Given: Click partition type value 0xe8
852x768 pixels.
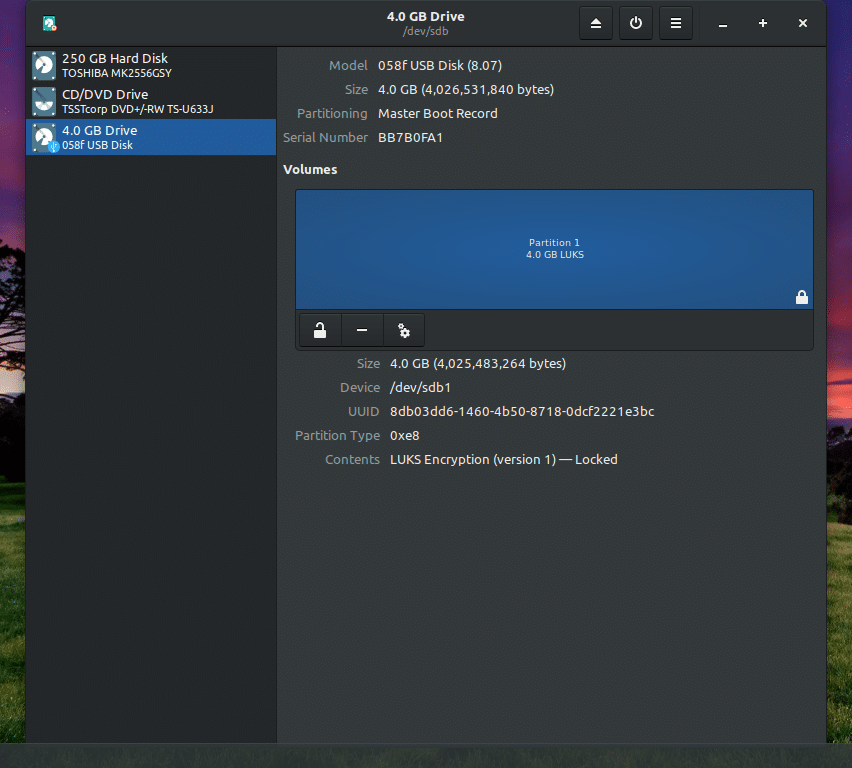Looking at the screenshot, I should (404, 435).
